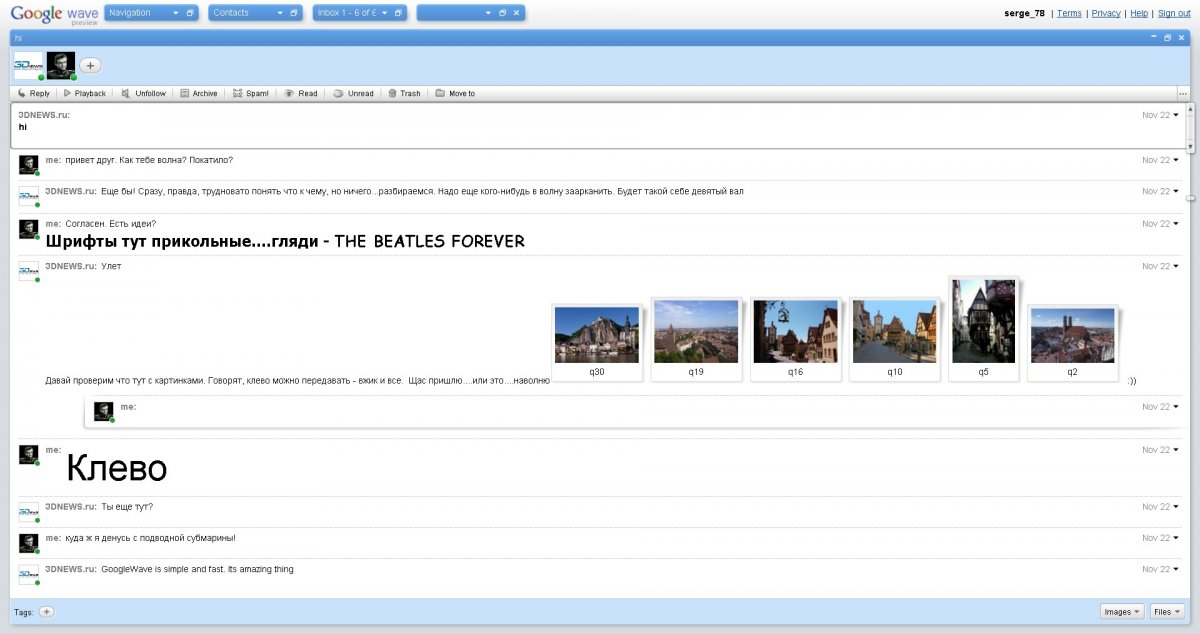Mark the wave as Read
Screen dimensions: 1200x634
300,93
